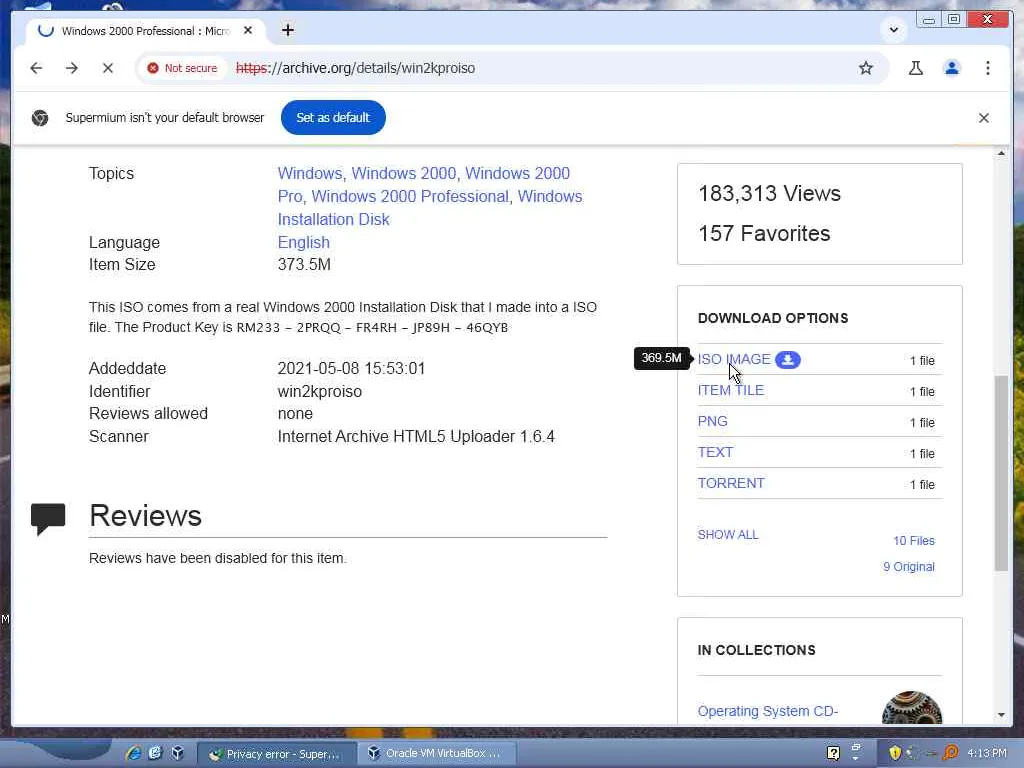Launch VirtualBox from quick launch
Viewport: 1024px width, 768px height.
point(177,753)
